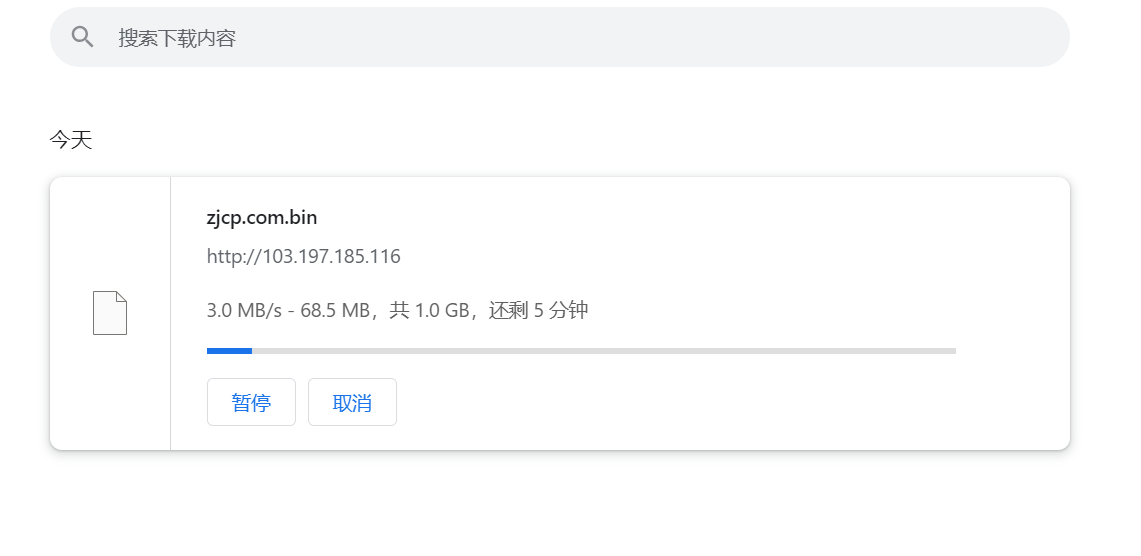Click the magnifier search icon
1141x556 pixels.
point(82,36)
